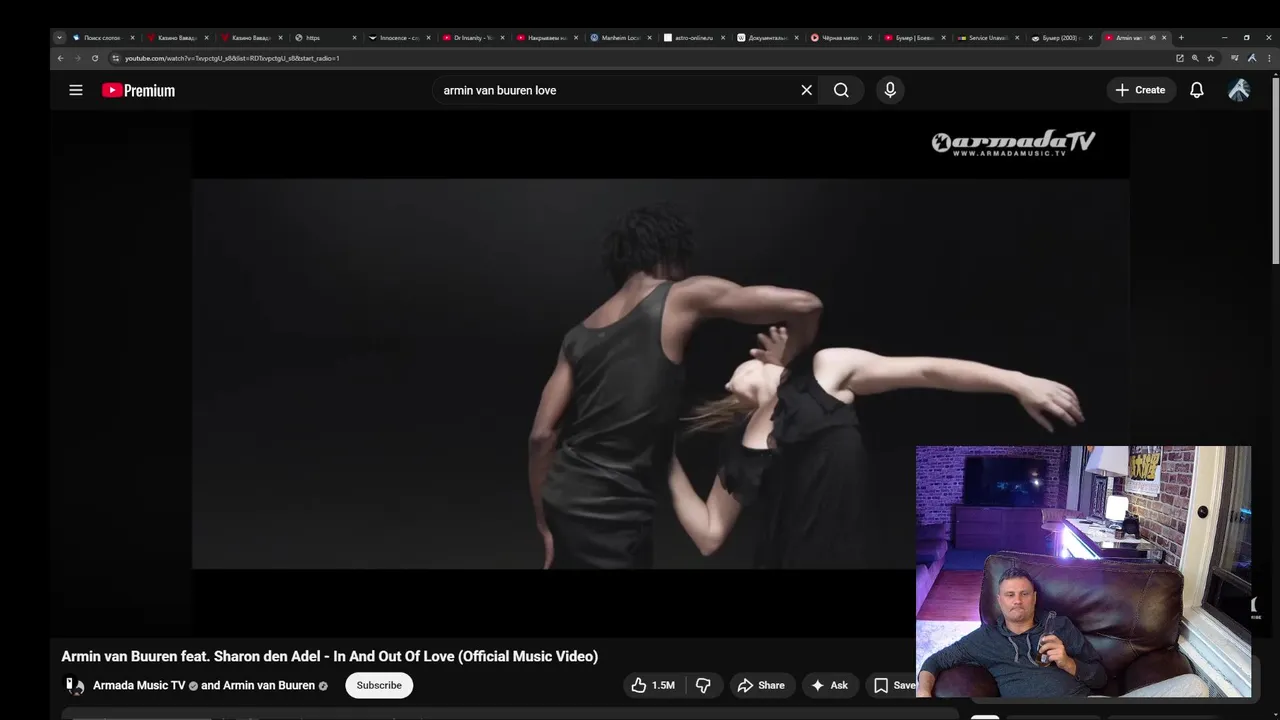Clear the search box with the X icon
This screenshot has height=720, width=1280.
807,90
